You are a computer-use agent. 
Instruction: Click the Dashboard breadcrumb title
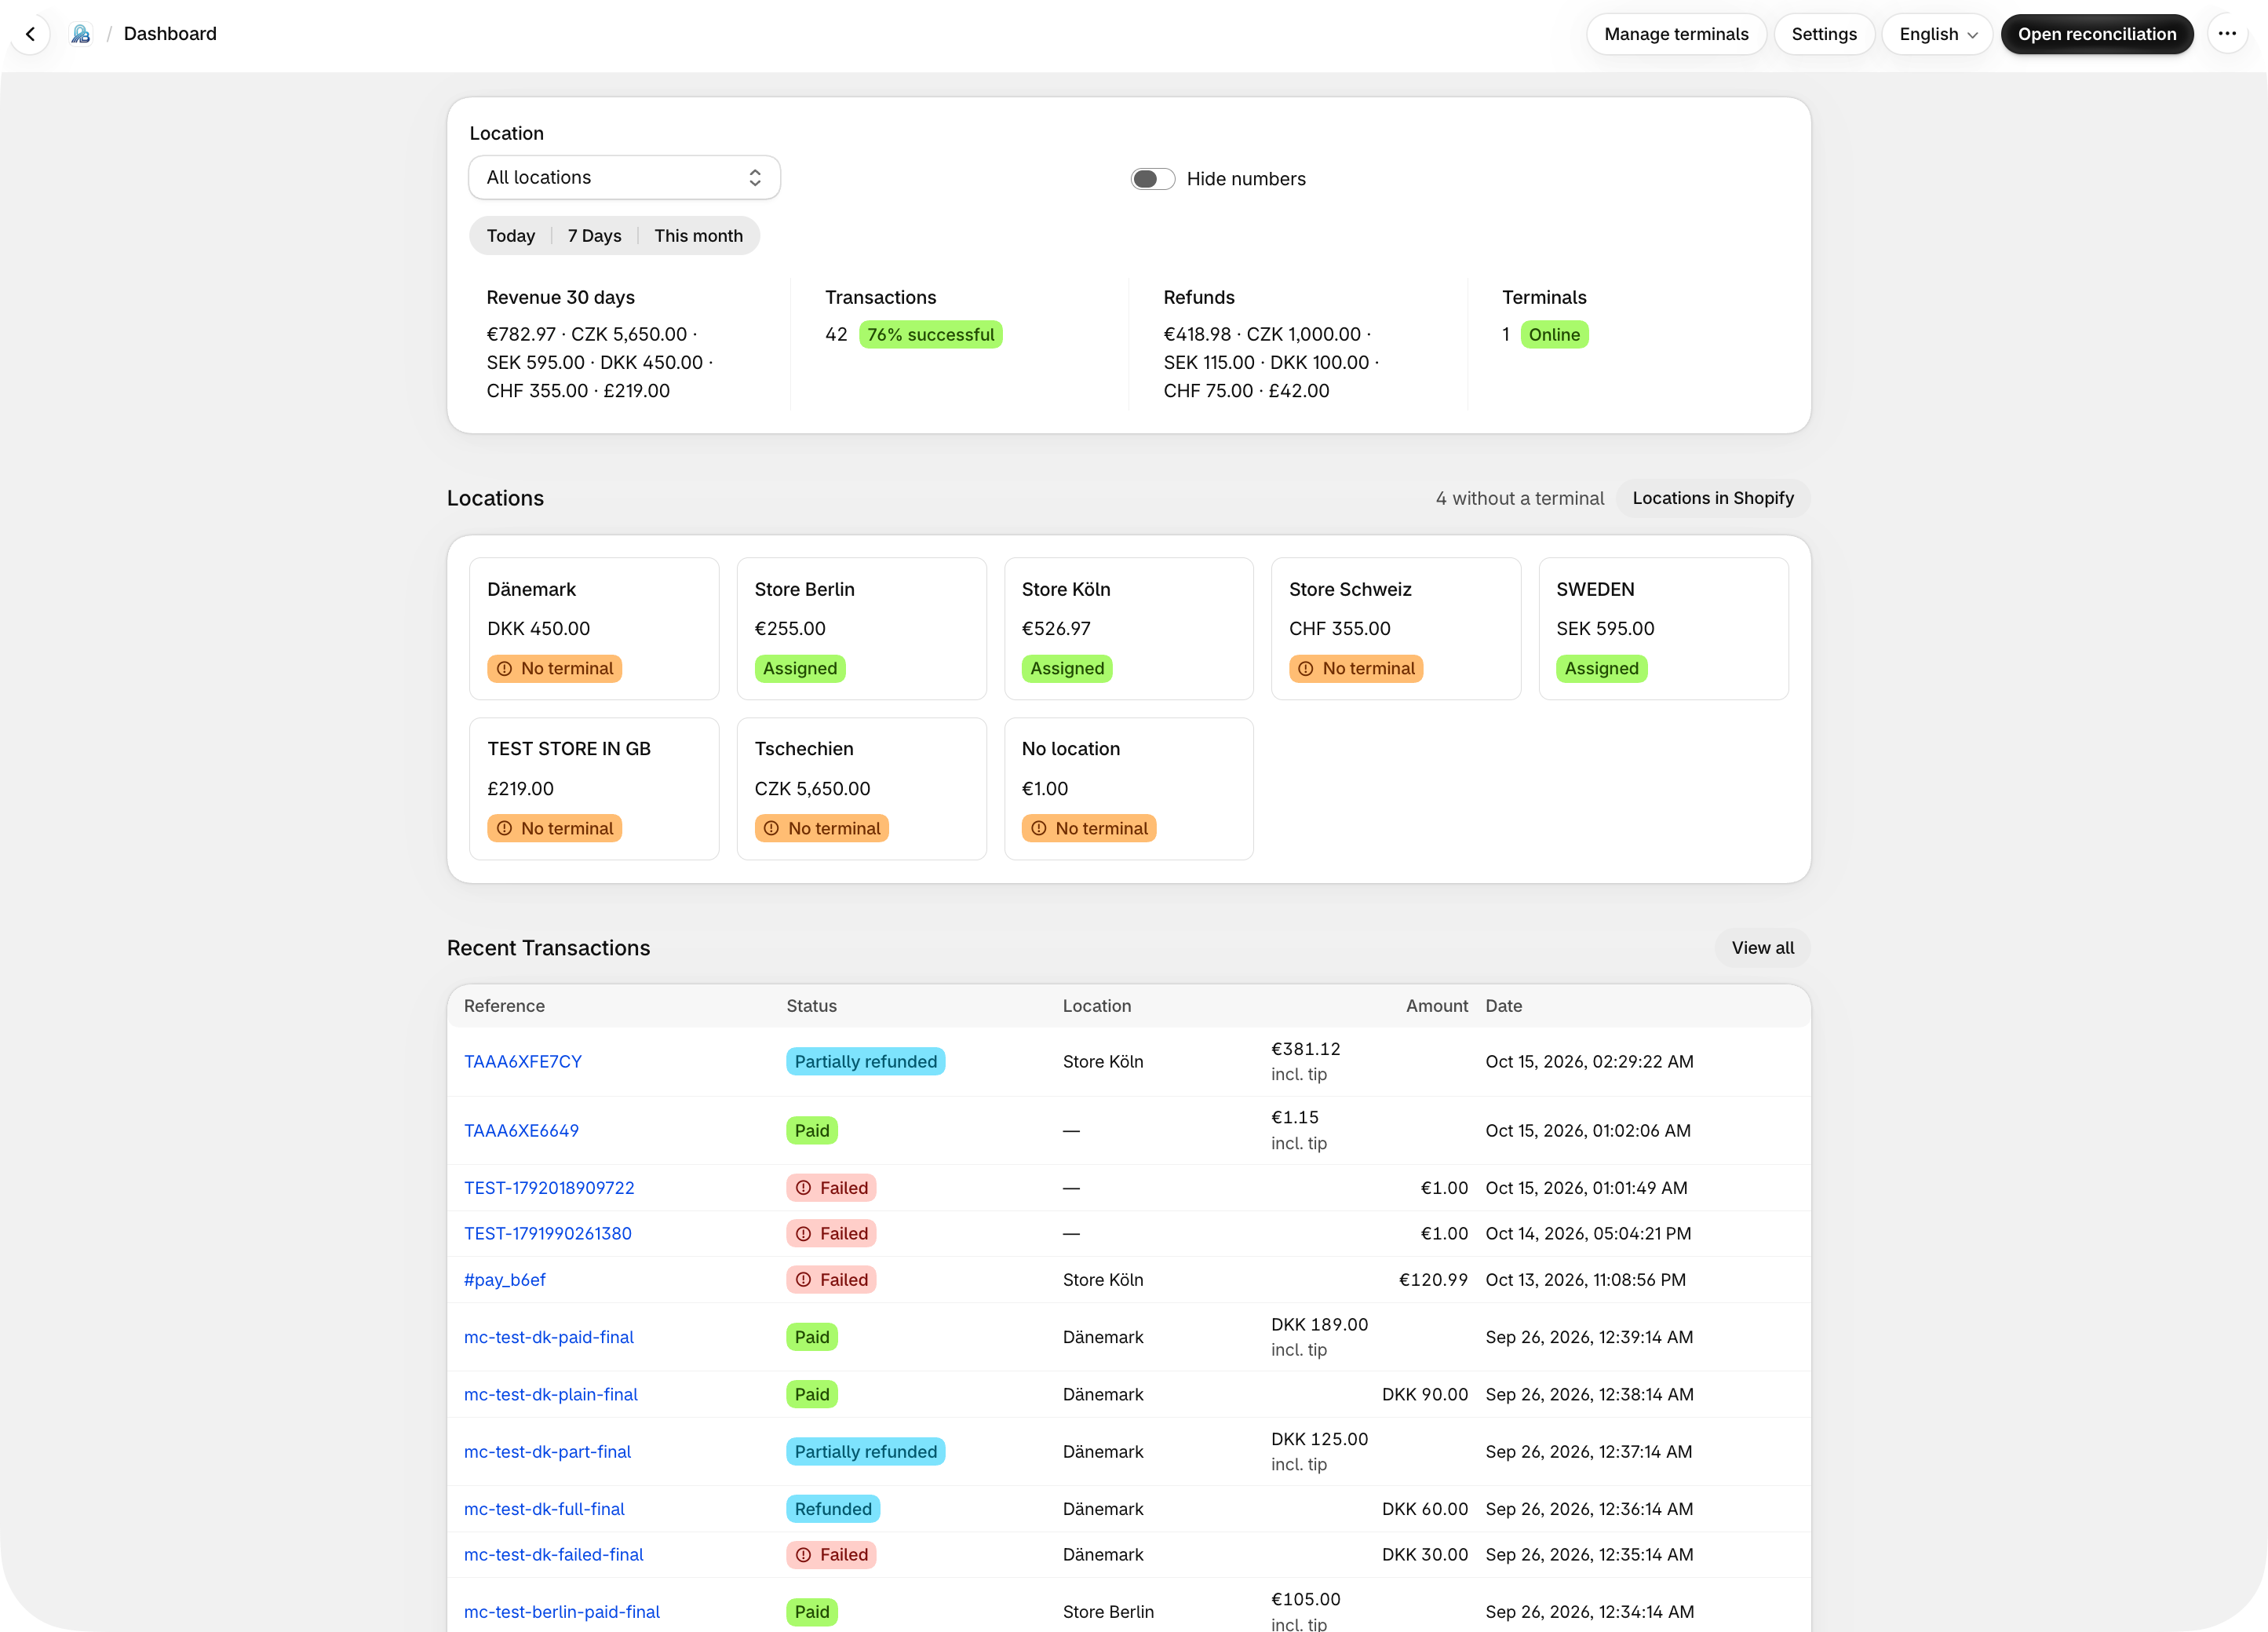[x=170, y=34]
